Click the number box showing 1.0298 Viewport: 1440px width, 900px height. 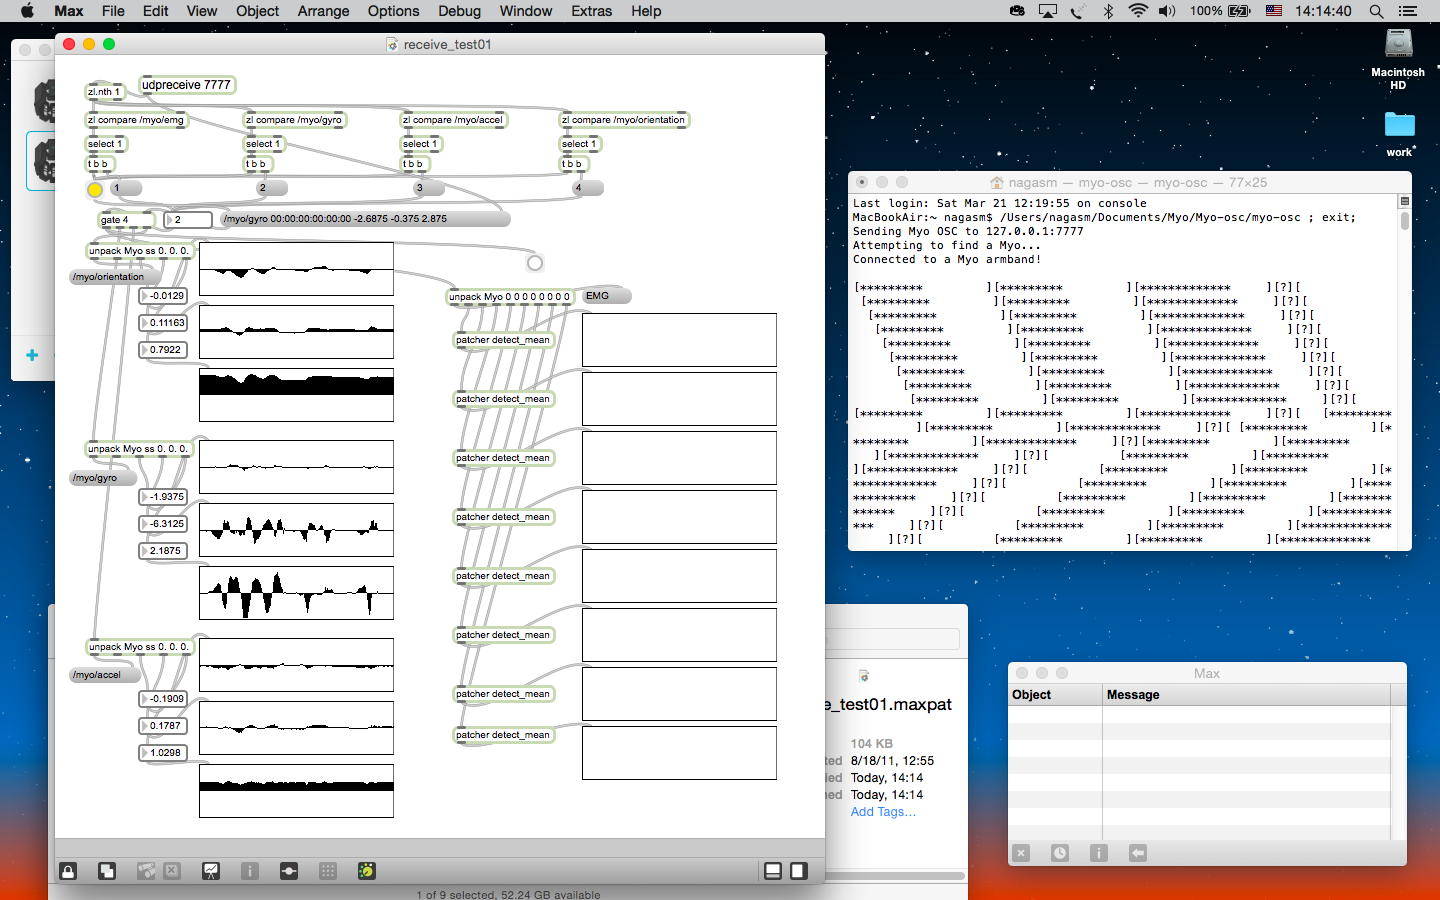click(x=165, y=753)
